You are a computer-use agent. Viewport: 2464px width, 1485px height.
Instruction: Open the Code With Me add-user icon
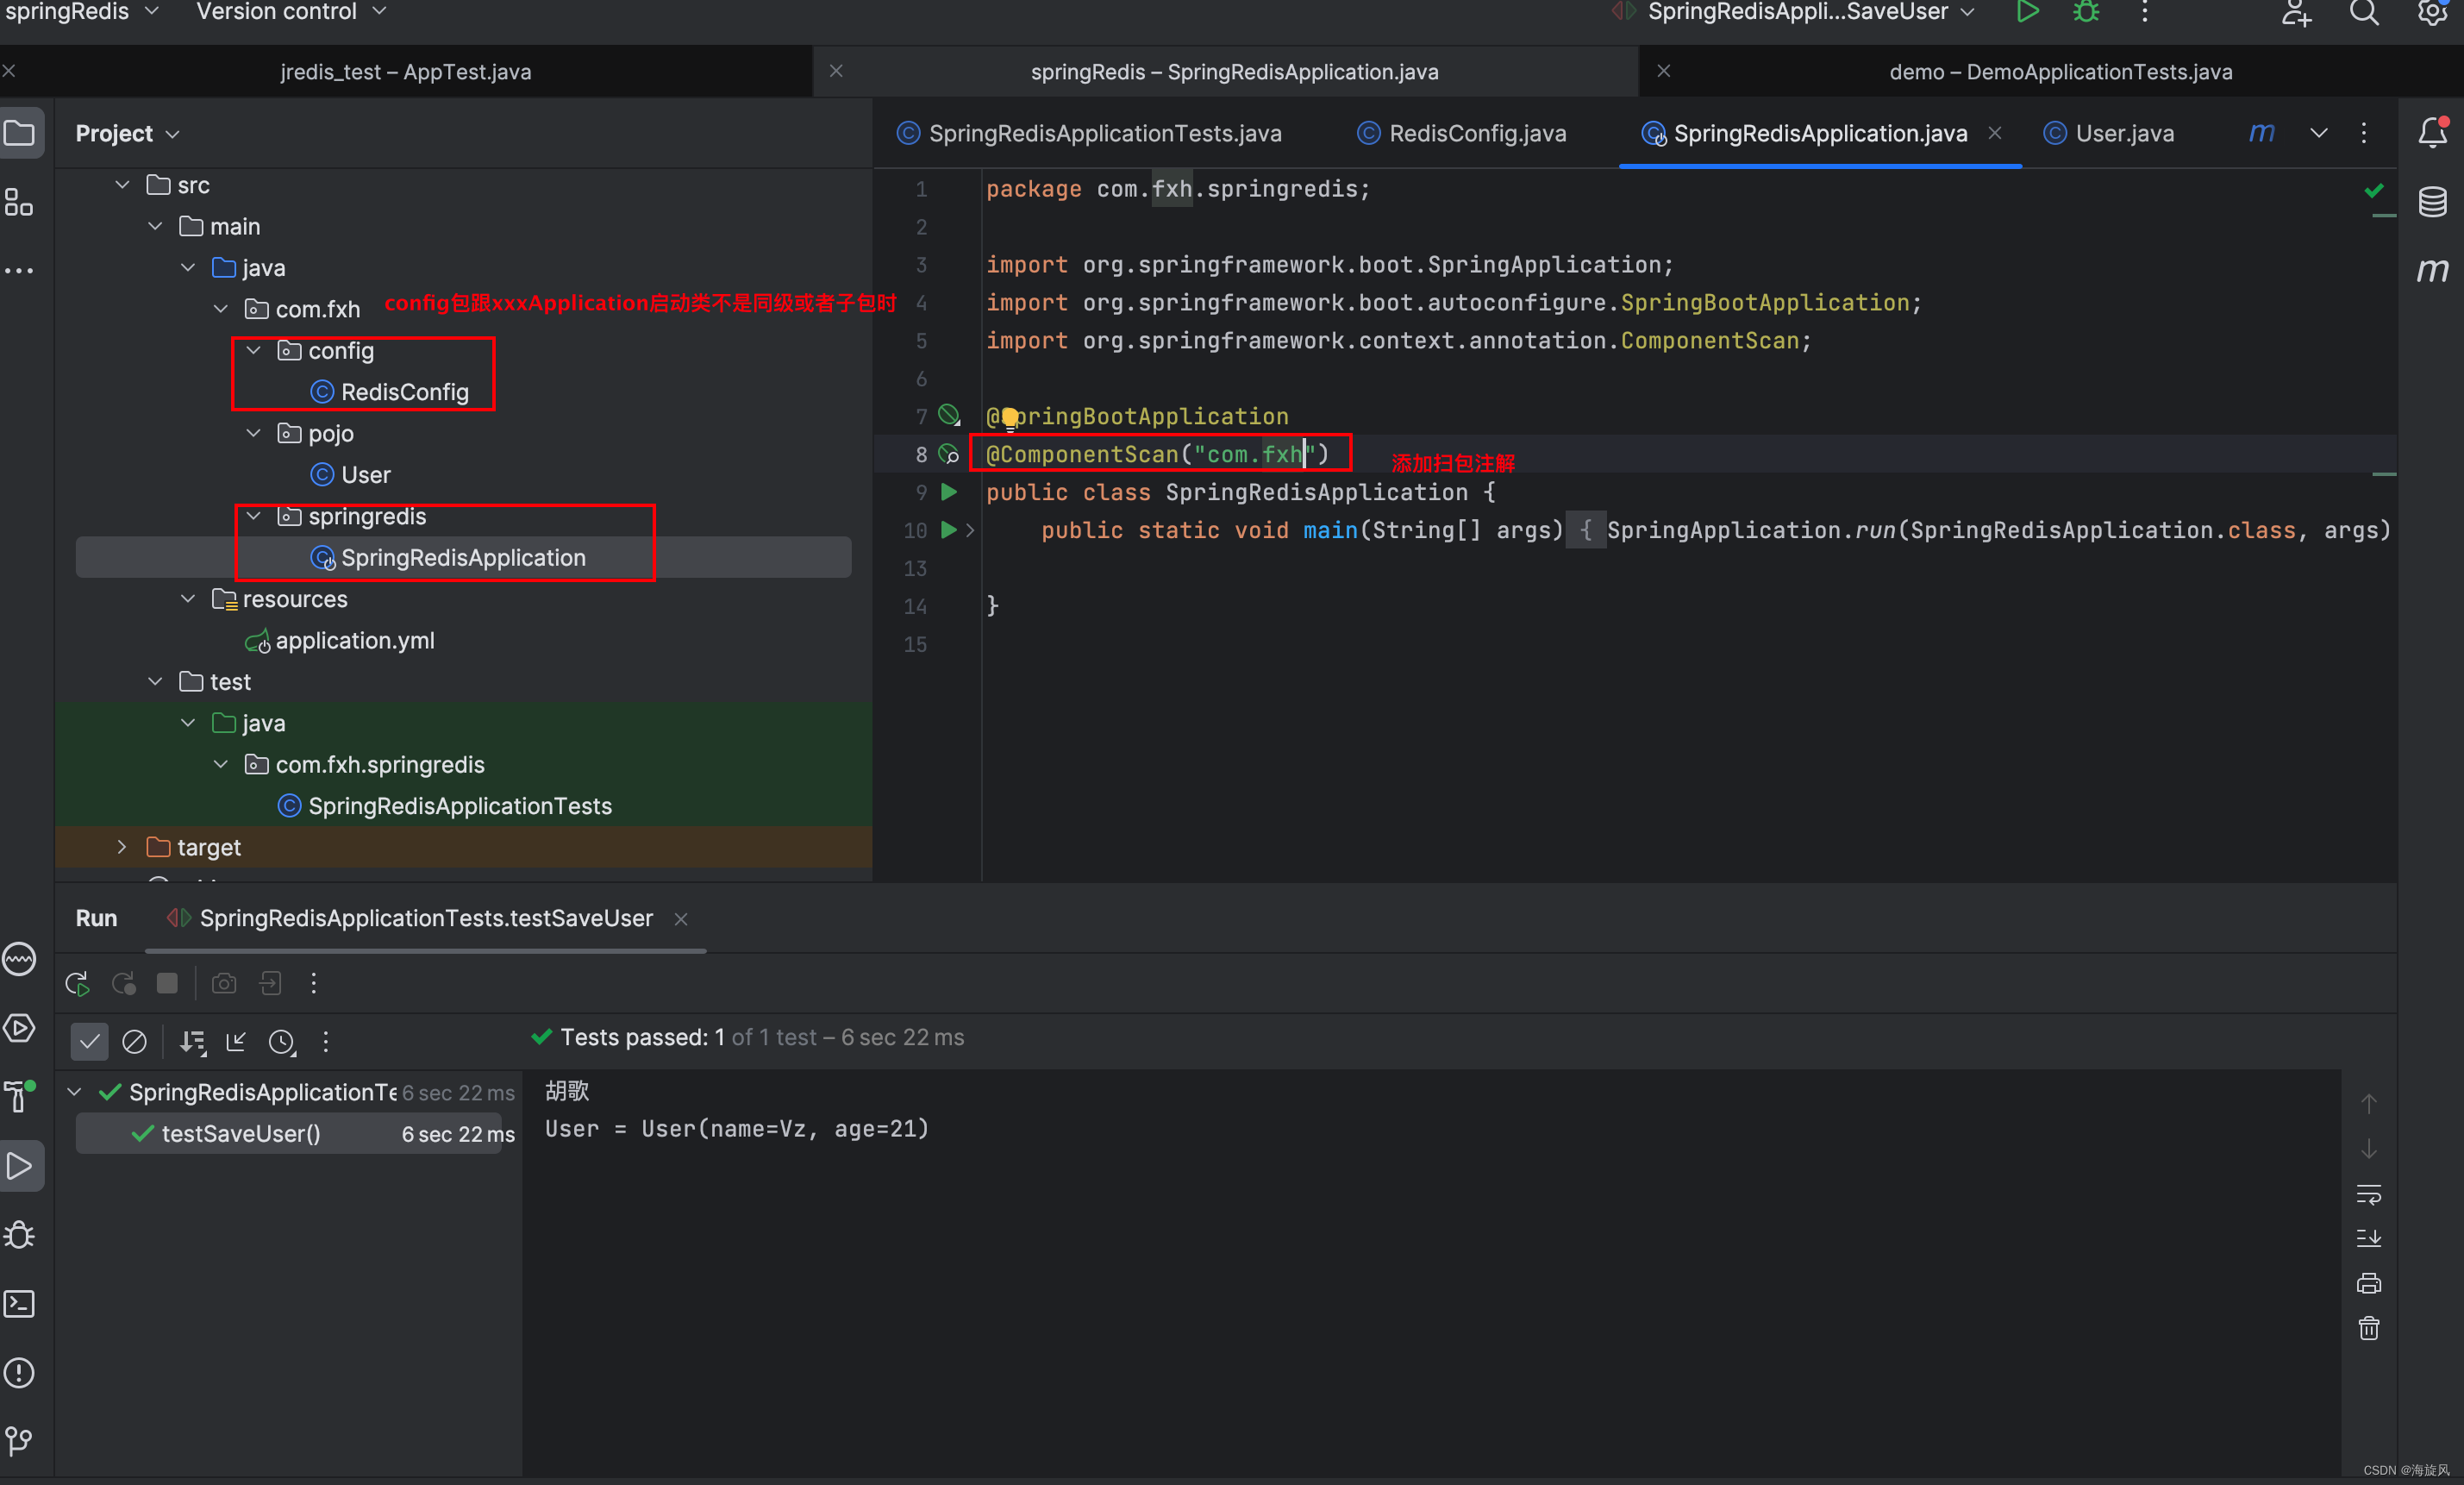click(2296, 12)
